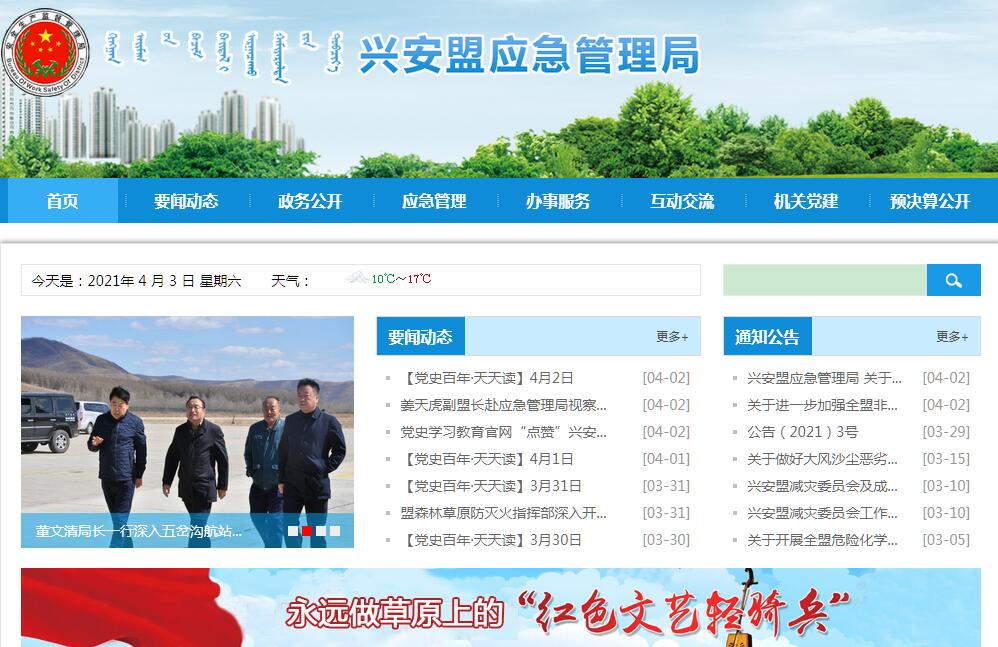
Task: Open the 通知公告 section tab
Action: pos(767,337)
